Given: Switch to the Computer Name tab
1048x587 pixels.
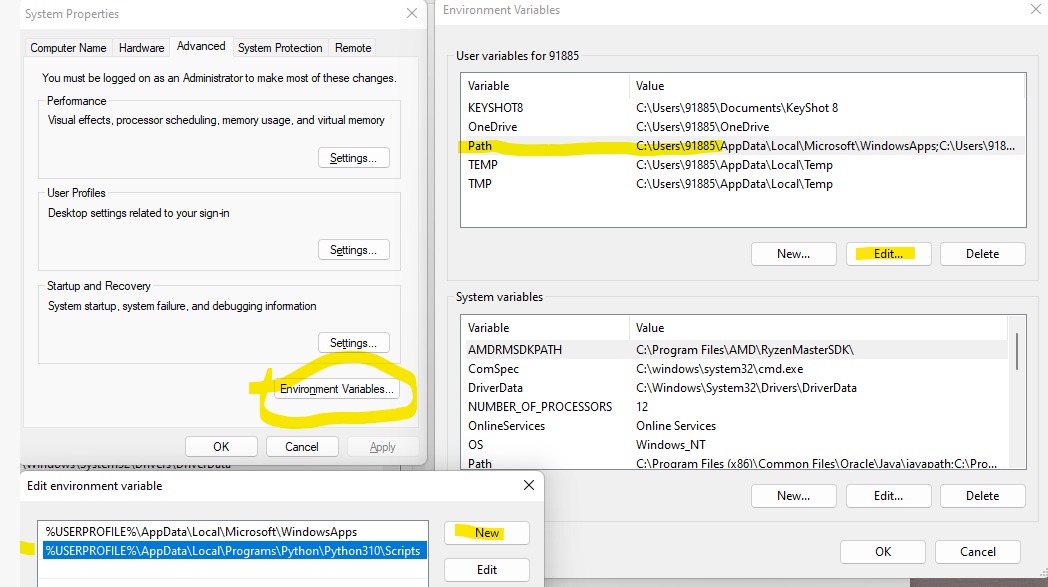Looking at the screenshot, I should (68, 47).
